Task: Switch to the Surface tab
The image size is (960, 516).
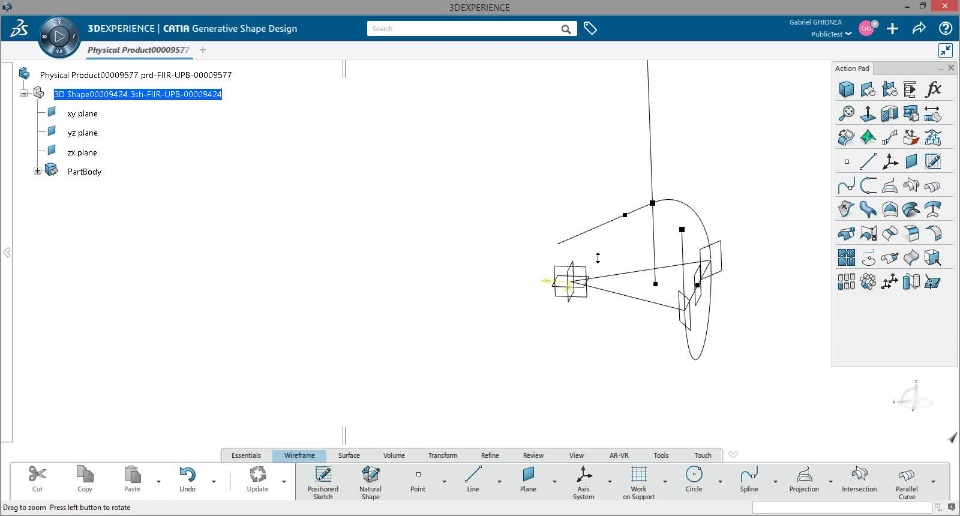Action: pyautogui.click(x=349, y=455)
